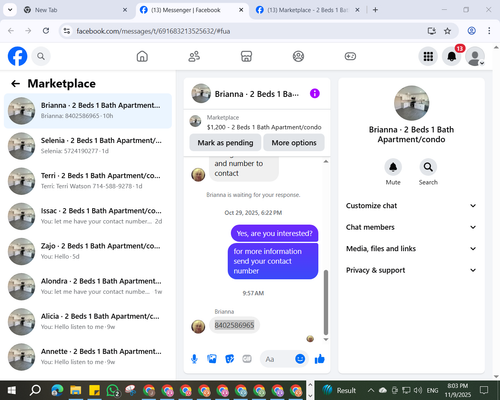Open the emoji picker smiley icon
This screenshot has width=500, height=400.
pos(300,359)
